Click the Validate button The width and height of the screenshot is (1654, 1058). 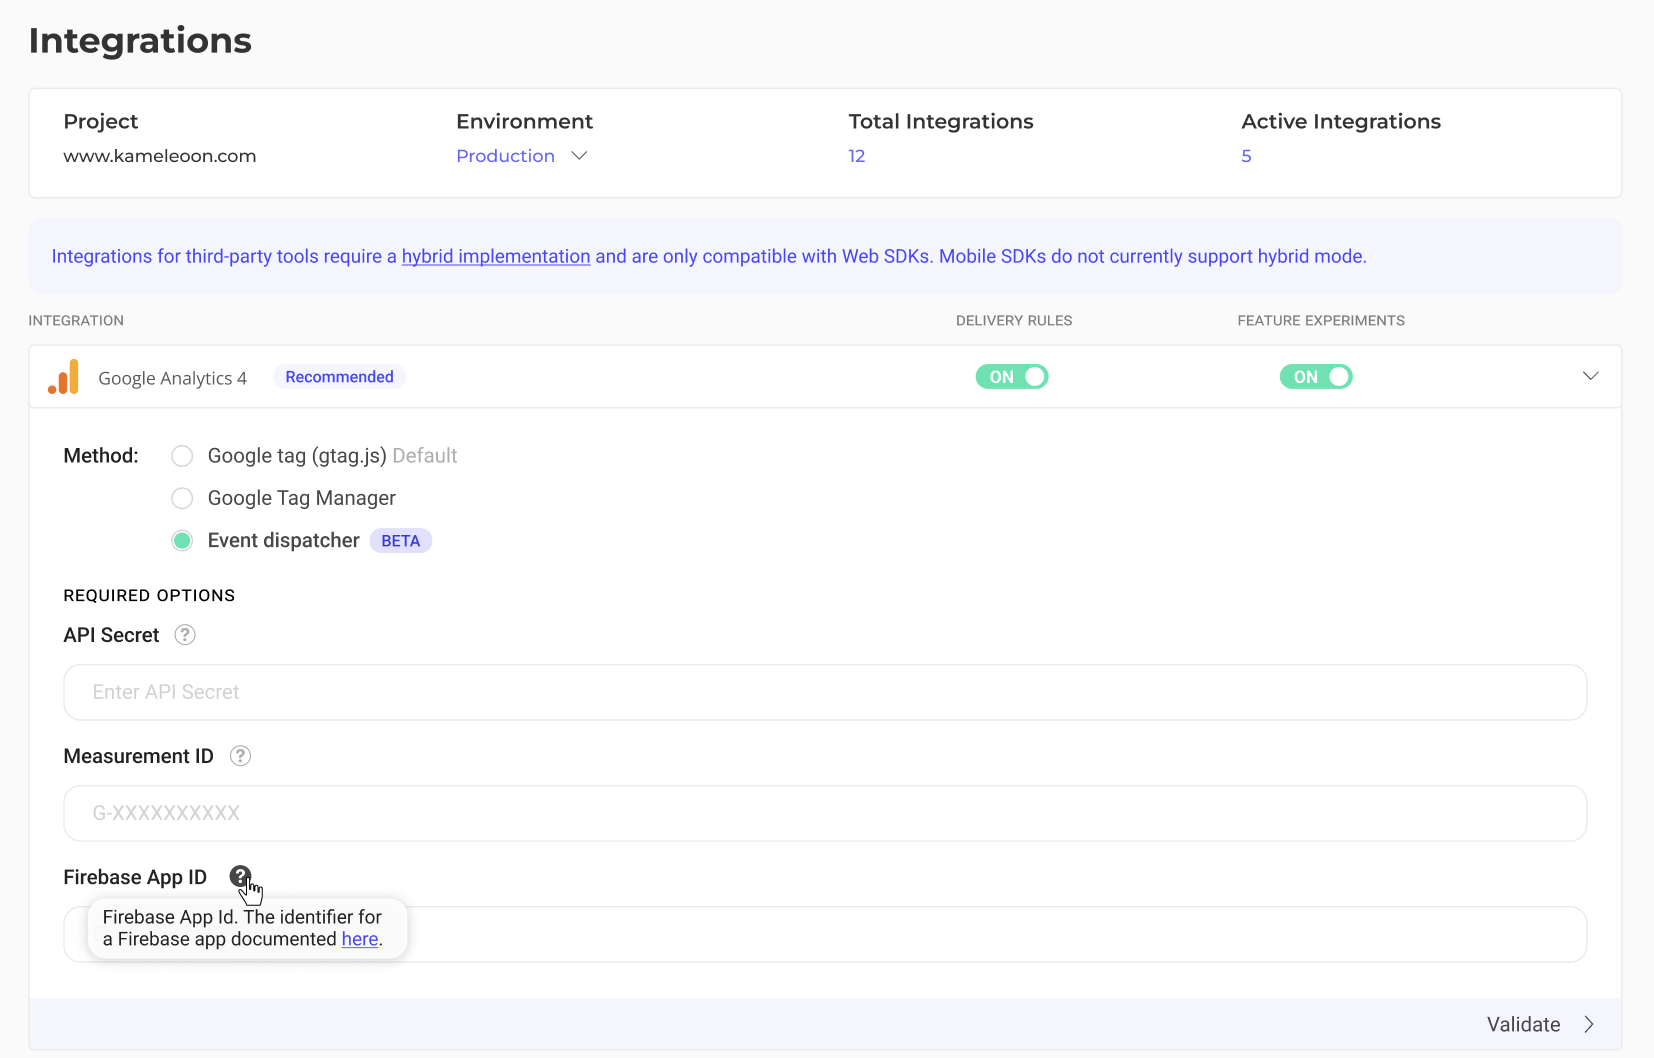pos(1540,1024)
